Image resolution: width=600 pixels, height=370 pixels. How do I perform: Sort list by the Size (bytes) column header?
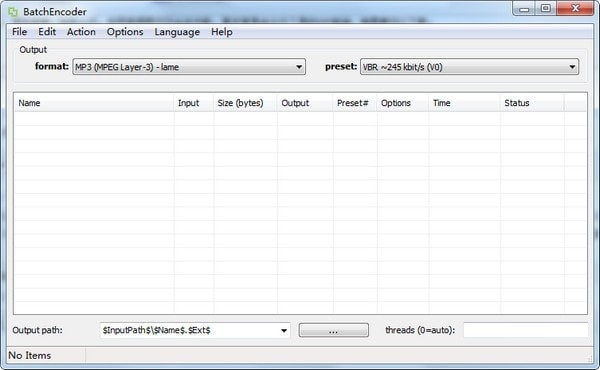(245, 103)
